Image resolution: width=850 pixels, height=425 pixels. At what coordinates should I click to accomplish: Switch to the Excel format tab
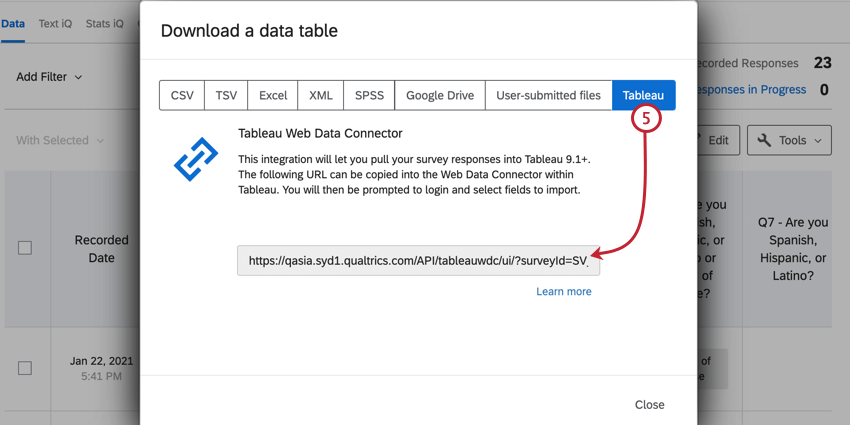click(x=273, y=95)
